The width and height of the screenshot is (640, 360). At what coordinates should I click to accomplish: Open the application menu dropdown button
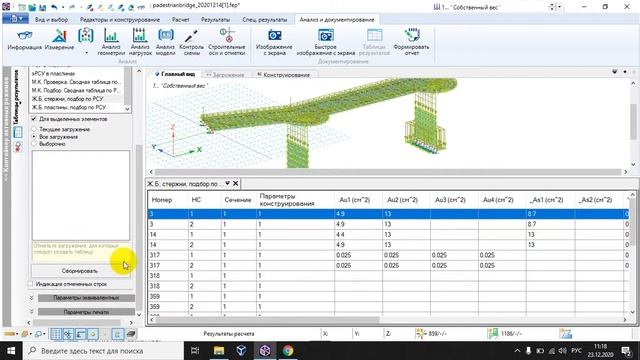[x=15, y=18]
